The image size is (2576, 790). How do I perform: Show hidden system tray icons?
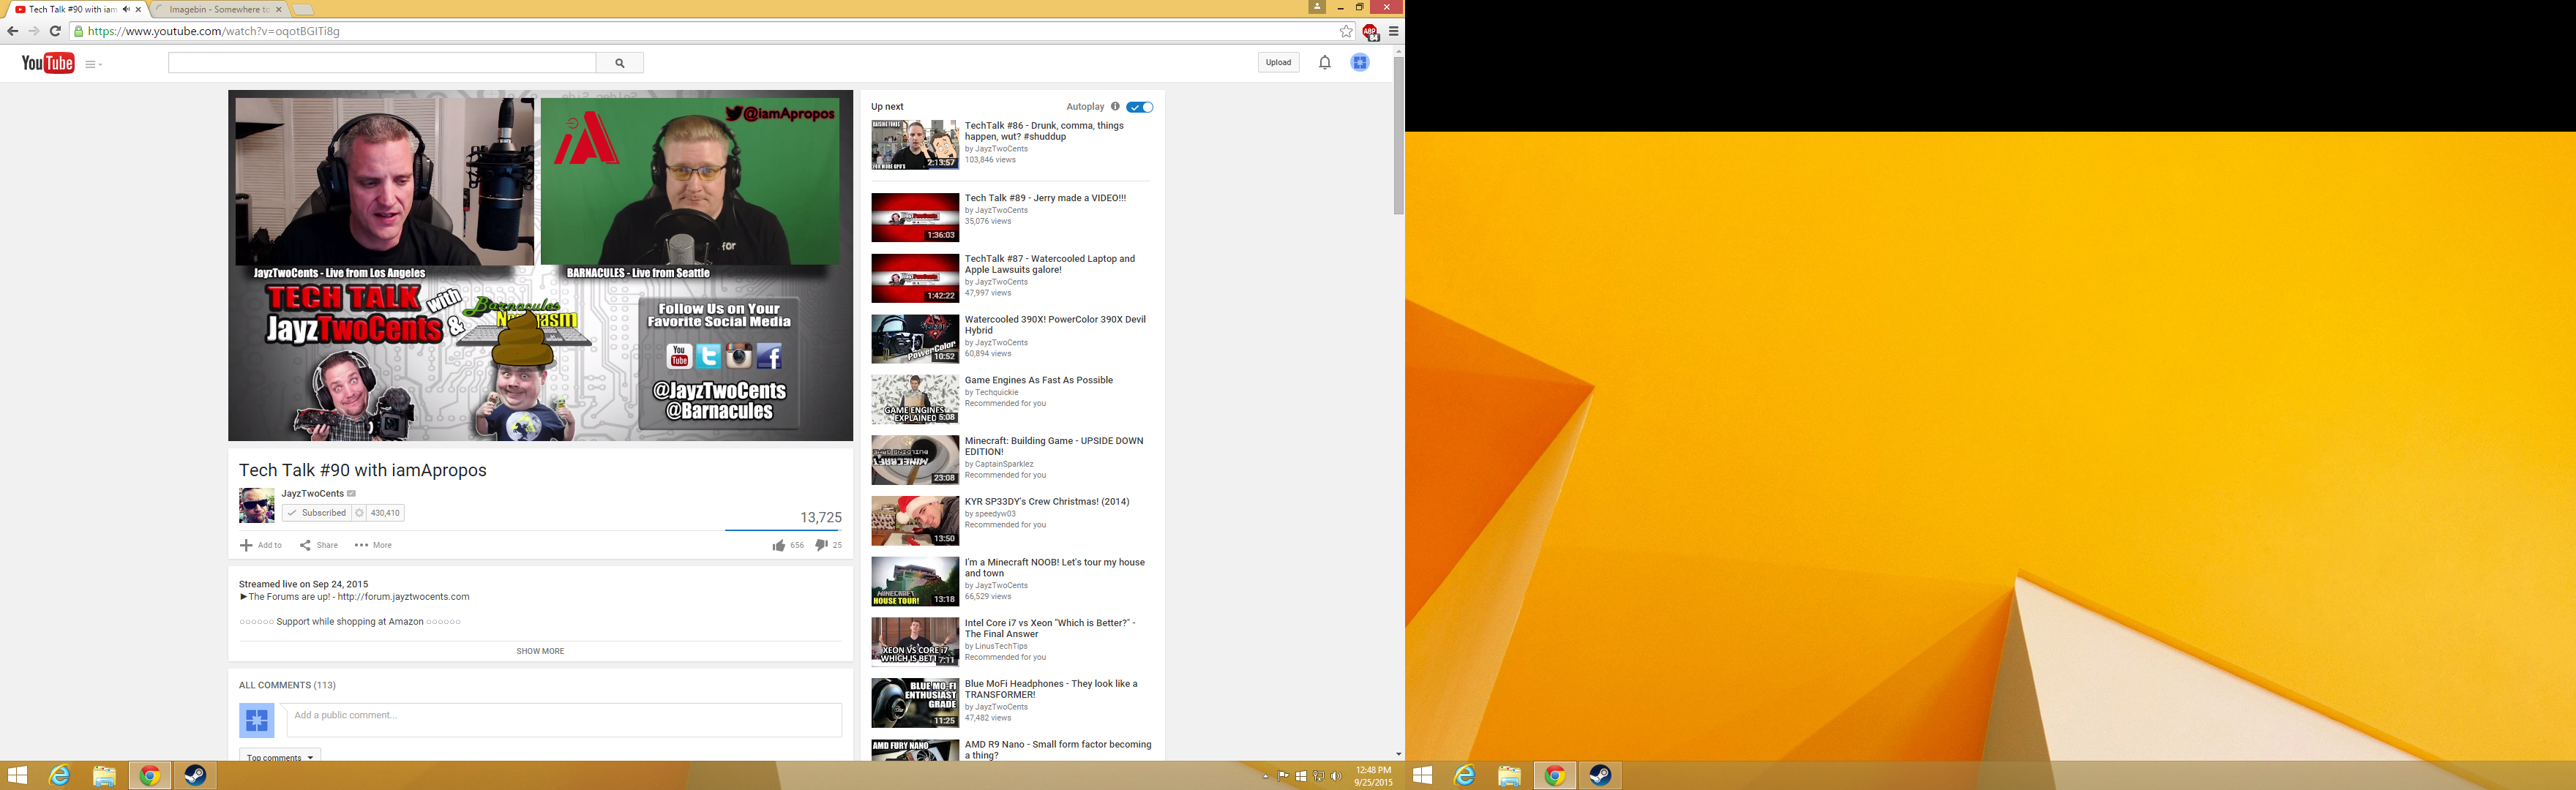pyautogui.click(x=1266, y=776)
